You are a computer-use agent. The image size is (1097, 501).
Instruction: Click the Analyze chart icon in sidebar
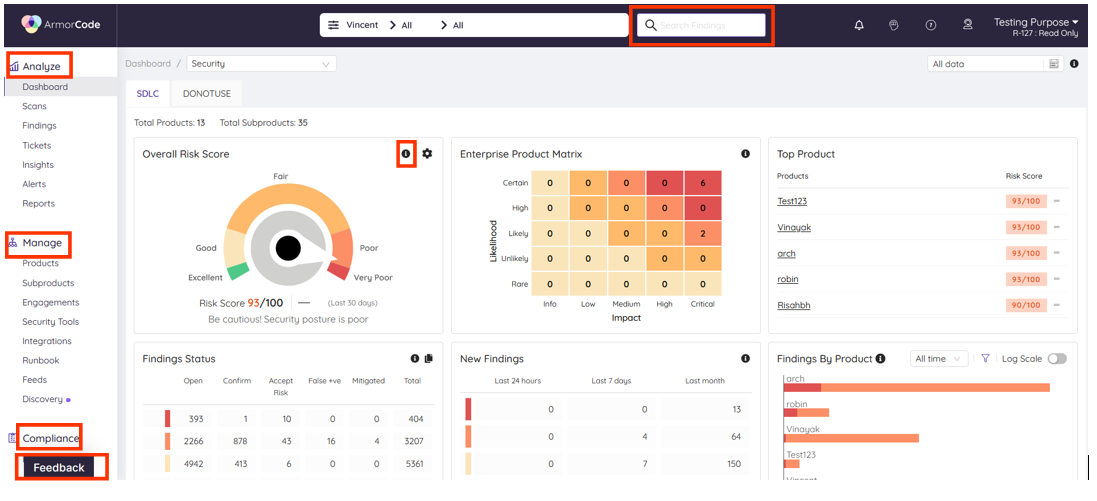(13, 66)
